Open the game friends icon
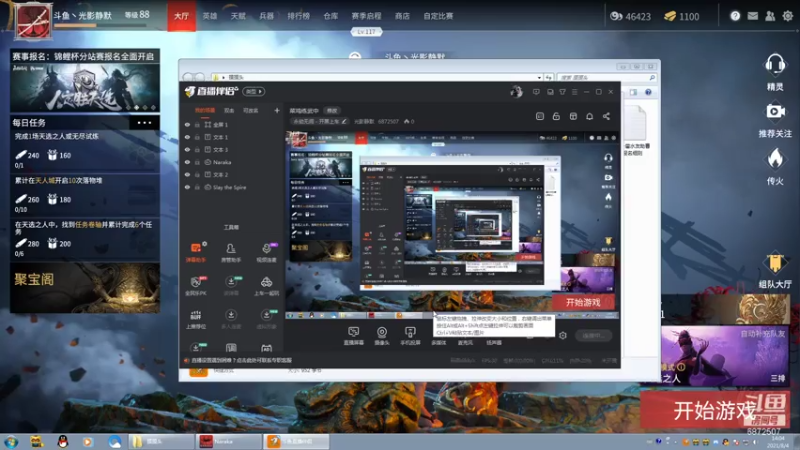 tap(770, 16)
